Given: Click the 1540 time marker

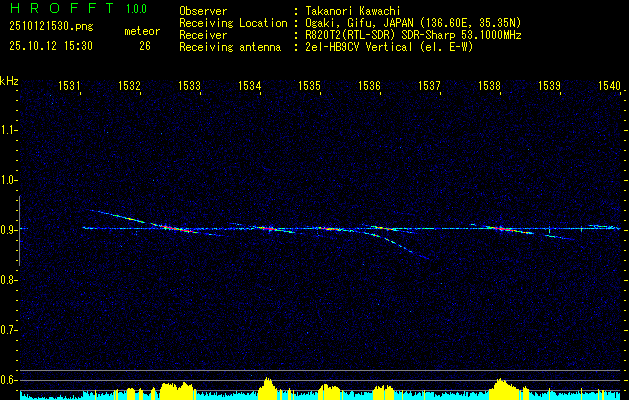Looking at the screenshot, I should (609, 85).
